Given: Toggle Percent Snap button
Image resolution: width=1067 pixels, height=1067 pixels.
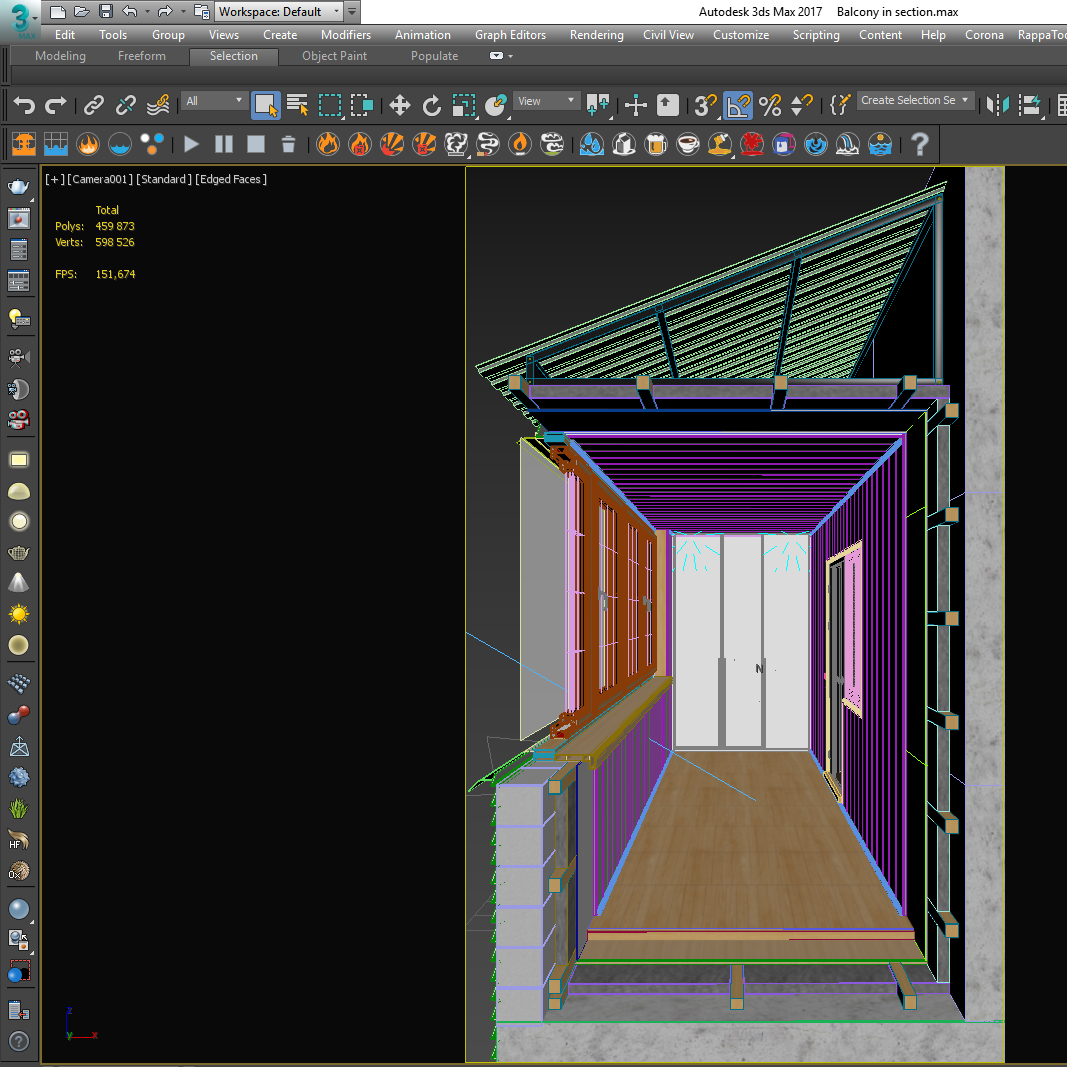Looking at the screenshot, I should pos(769,105).
